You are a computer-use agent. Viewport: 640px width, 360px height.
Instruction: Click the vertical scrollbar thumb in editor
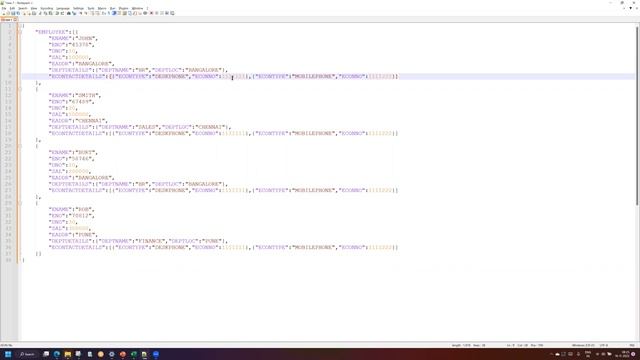pos(637,116)
